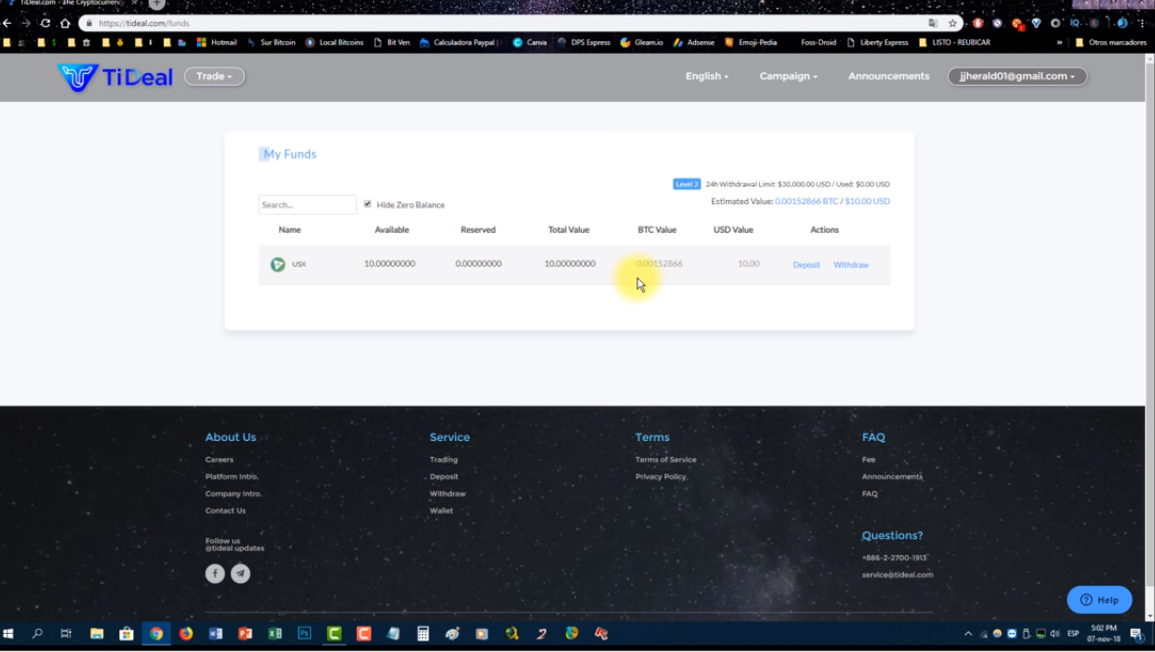
Task: Open the Calculadora Paypal bookmark
Action: (x=460, y=43)
